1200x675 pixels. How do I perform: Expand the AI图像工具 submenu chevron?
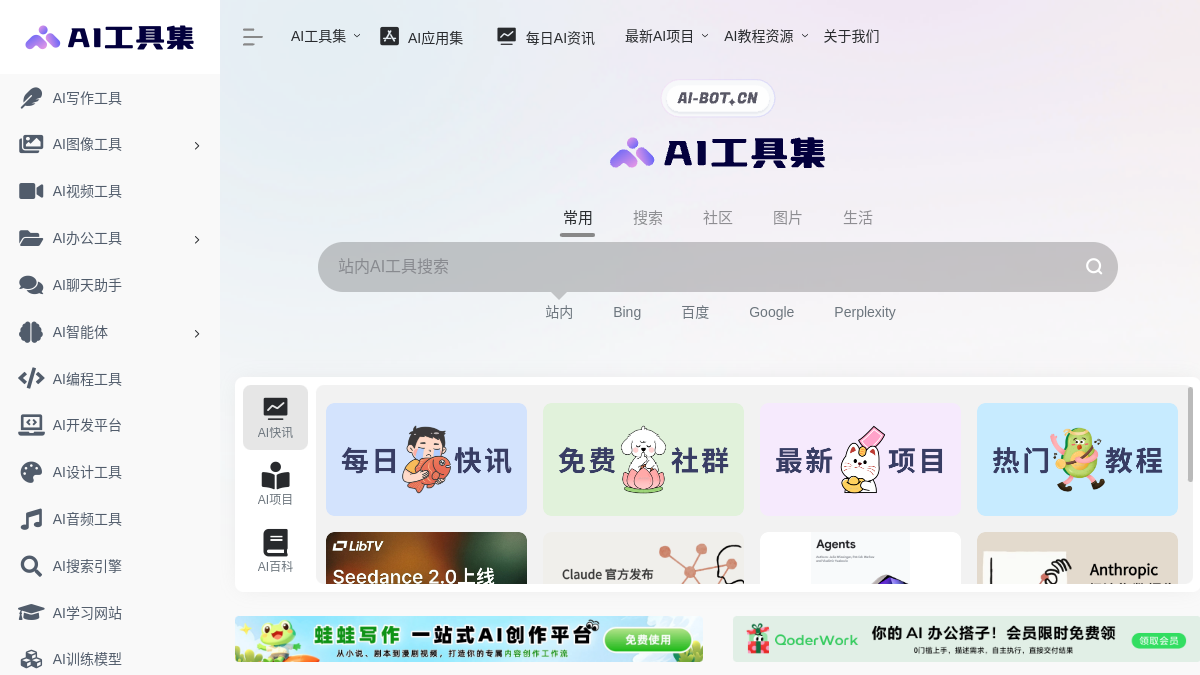tap(197, 146)
